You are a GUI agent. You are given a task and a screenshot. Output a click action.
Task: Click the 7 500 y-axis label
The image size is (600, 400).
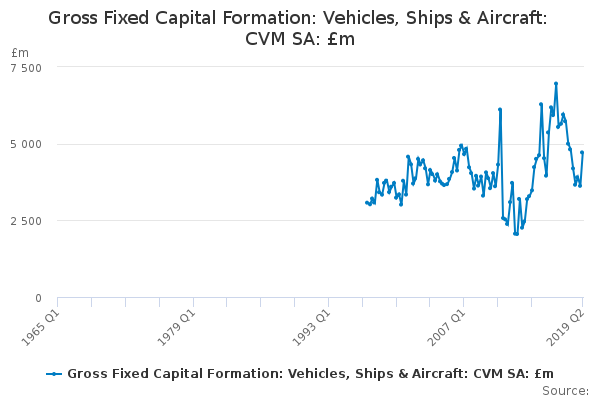26,68
